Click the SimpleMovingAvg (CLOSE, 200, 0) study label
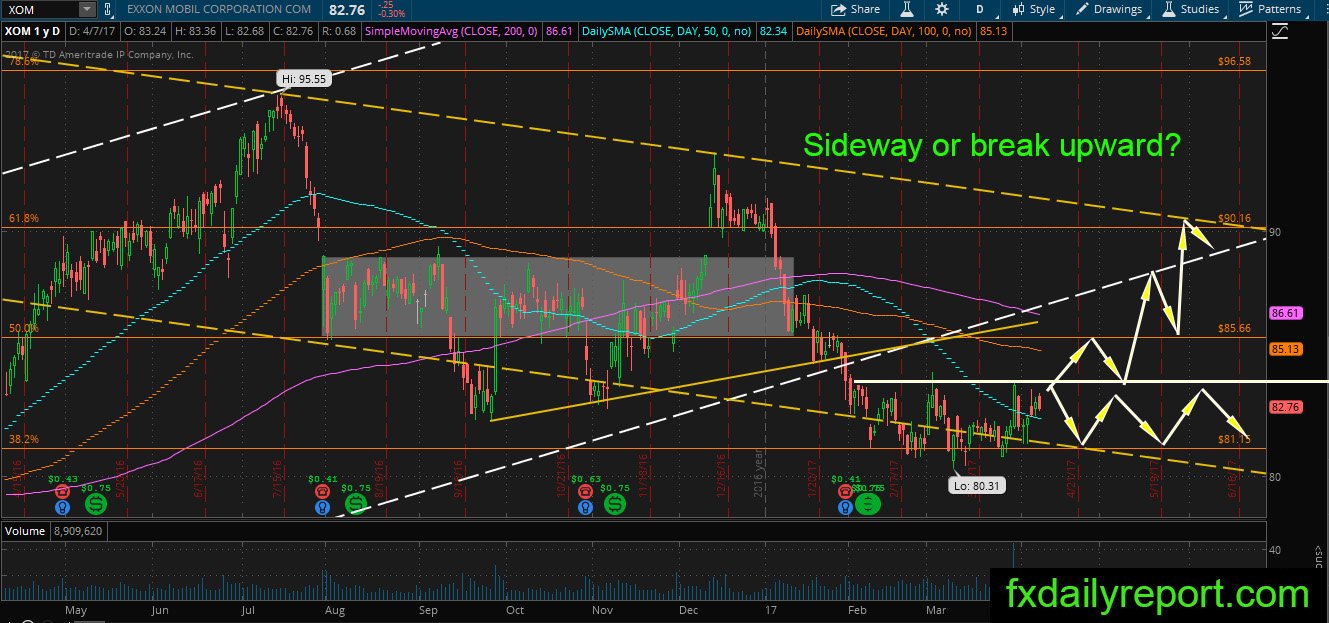 pos(452,32)
